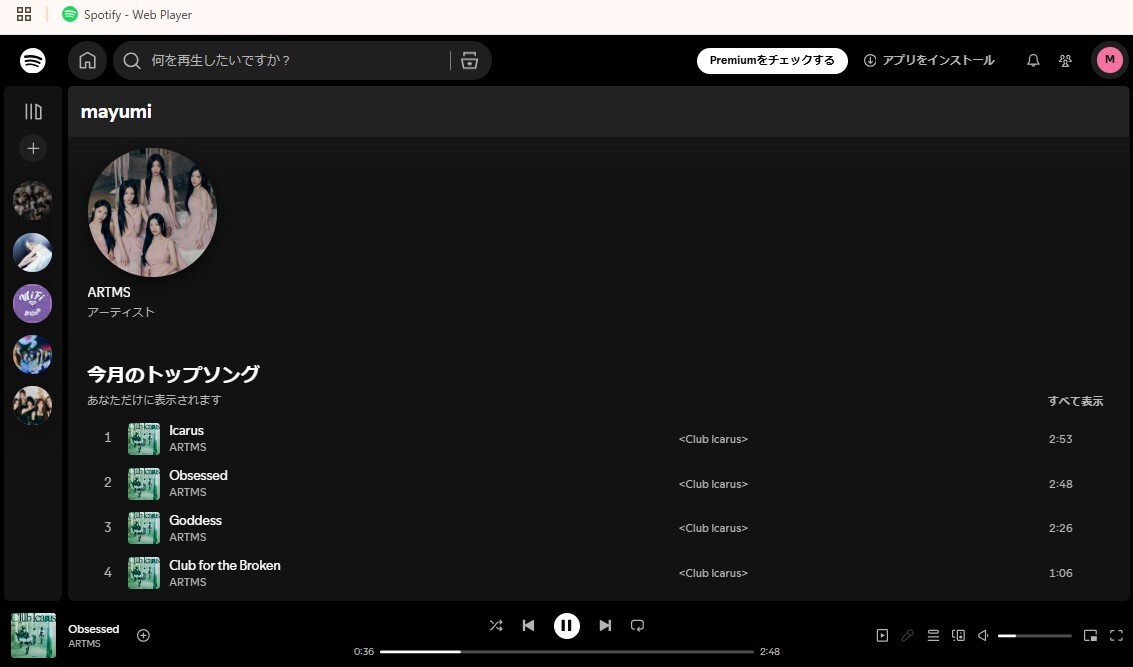Select Club for the Broken track title
This screenshot has width=1133, height=667.
pos(225,565)
